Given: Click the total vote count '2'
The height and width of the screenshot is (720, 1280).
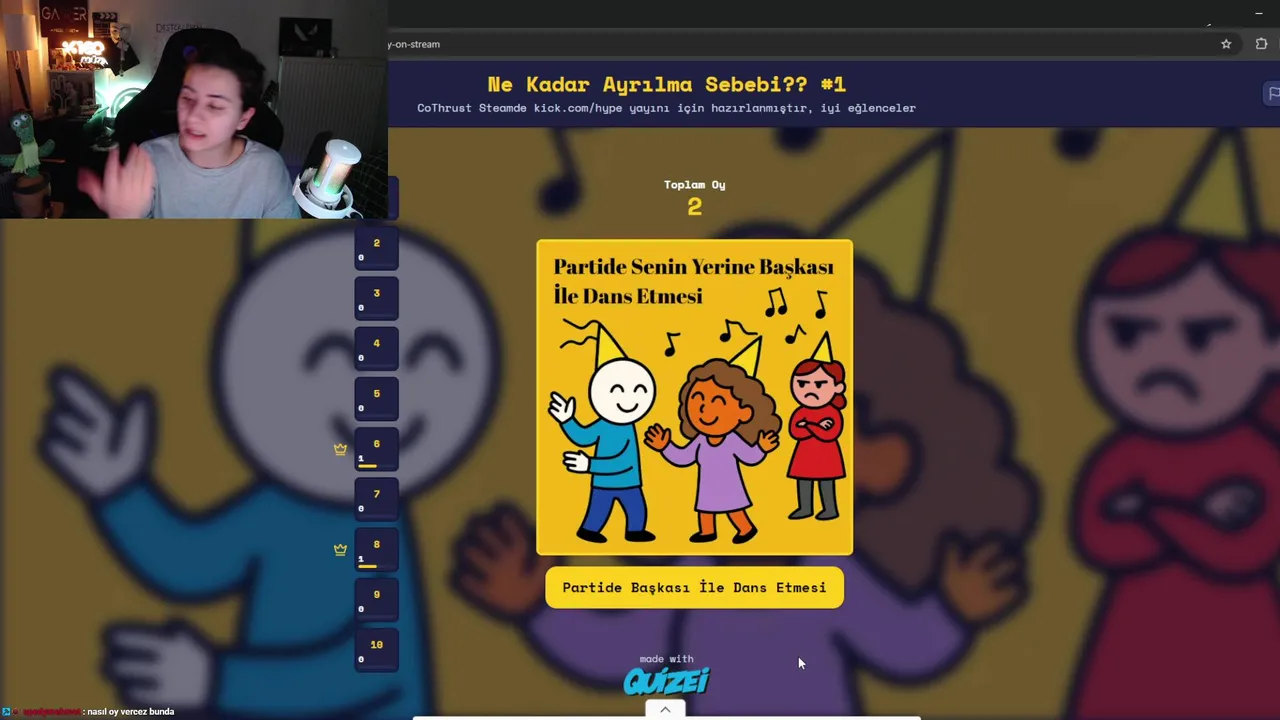Looking at the screenshot, I should click(695, 207).
